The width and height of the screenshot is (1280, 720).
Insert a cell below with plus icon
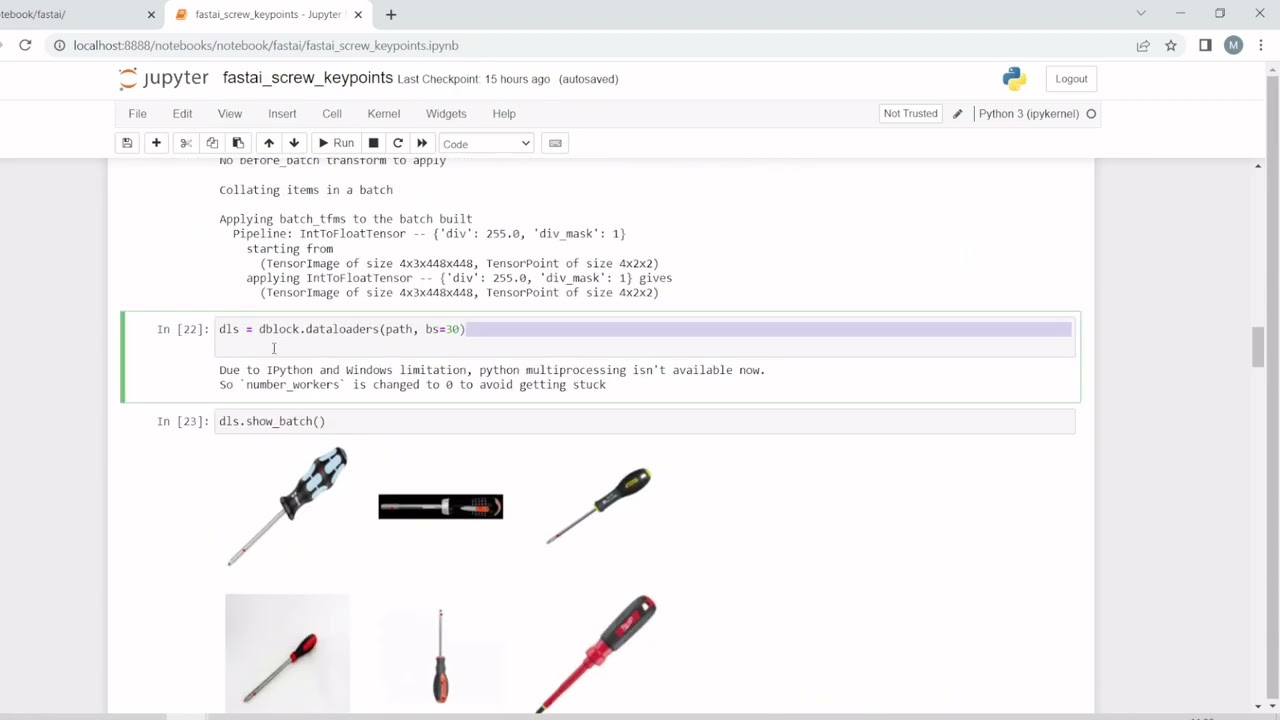[156, 143]
